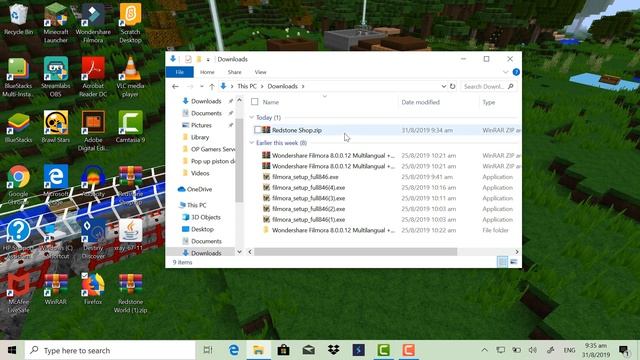Select Microsoft Edge desktop icon
Screen dimensions: 640x360
pos(56,184)
